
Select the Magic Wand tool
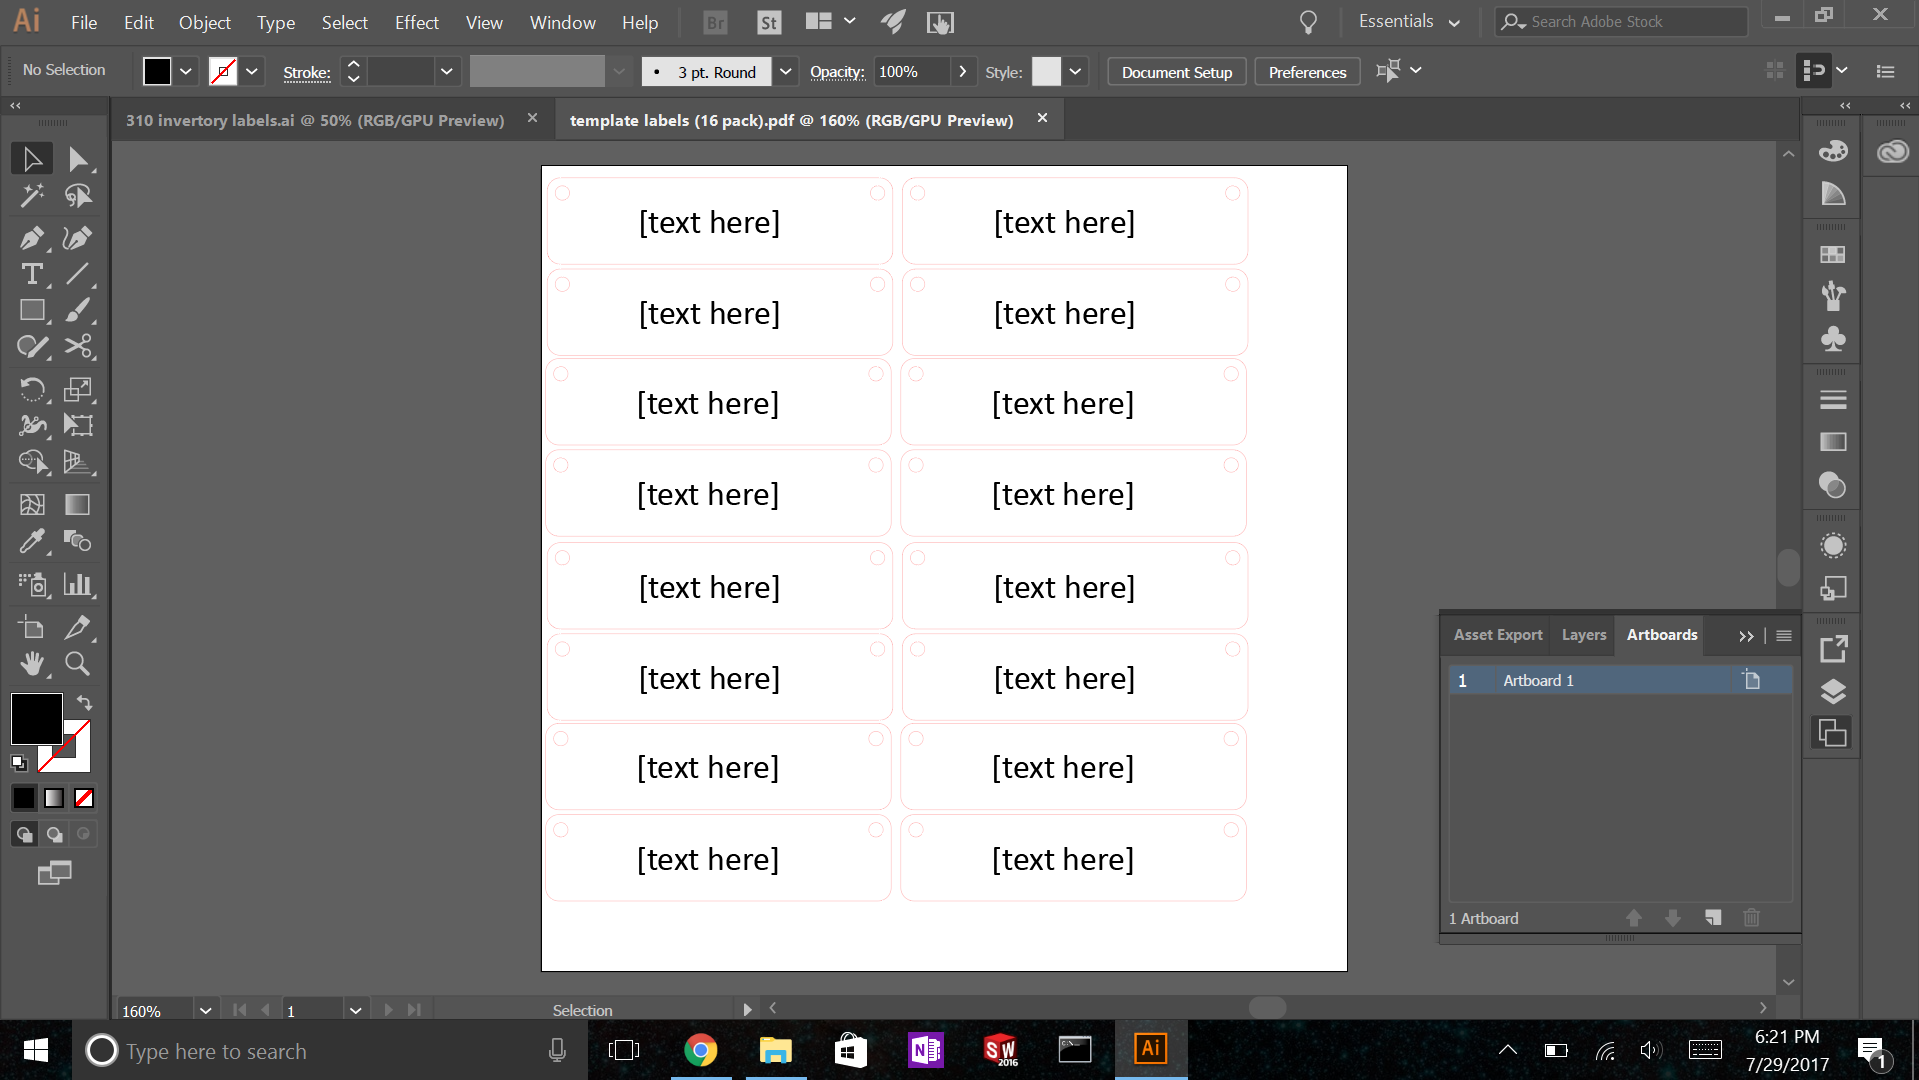(31, 195)
